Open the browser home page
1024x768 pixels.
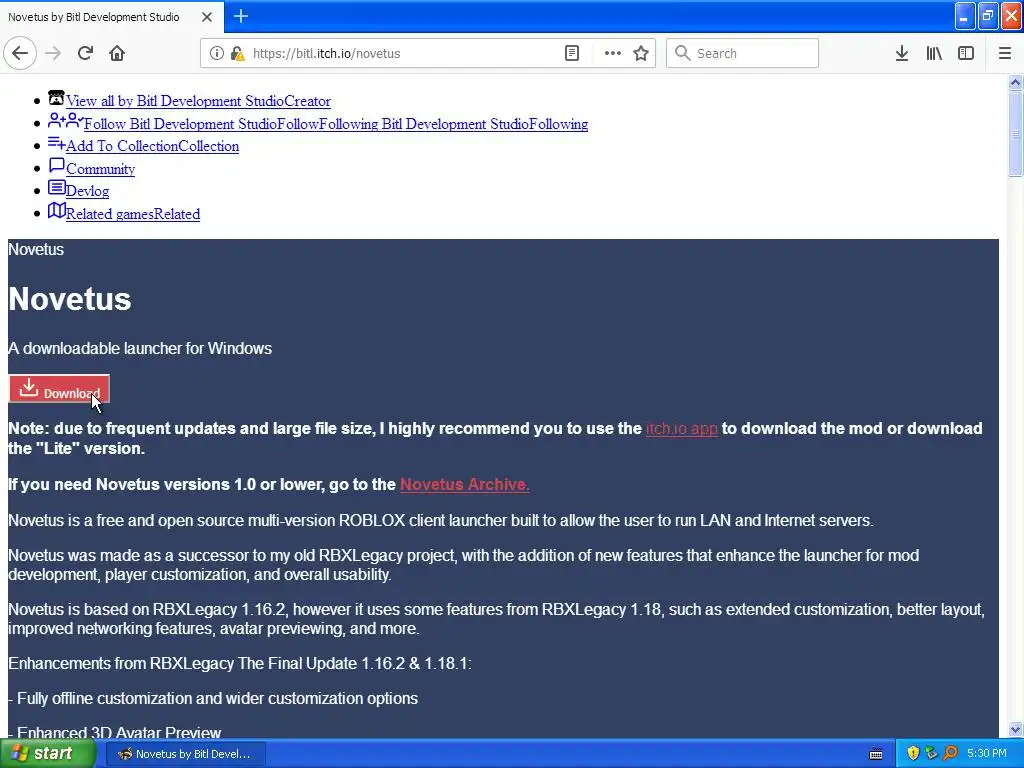tap(117, 53)
